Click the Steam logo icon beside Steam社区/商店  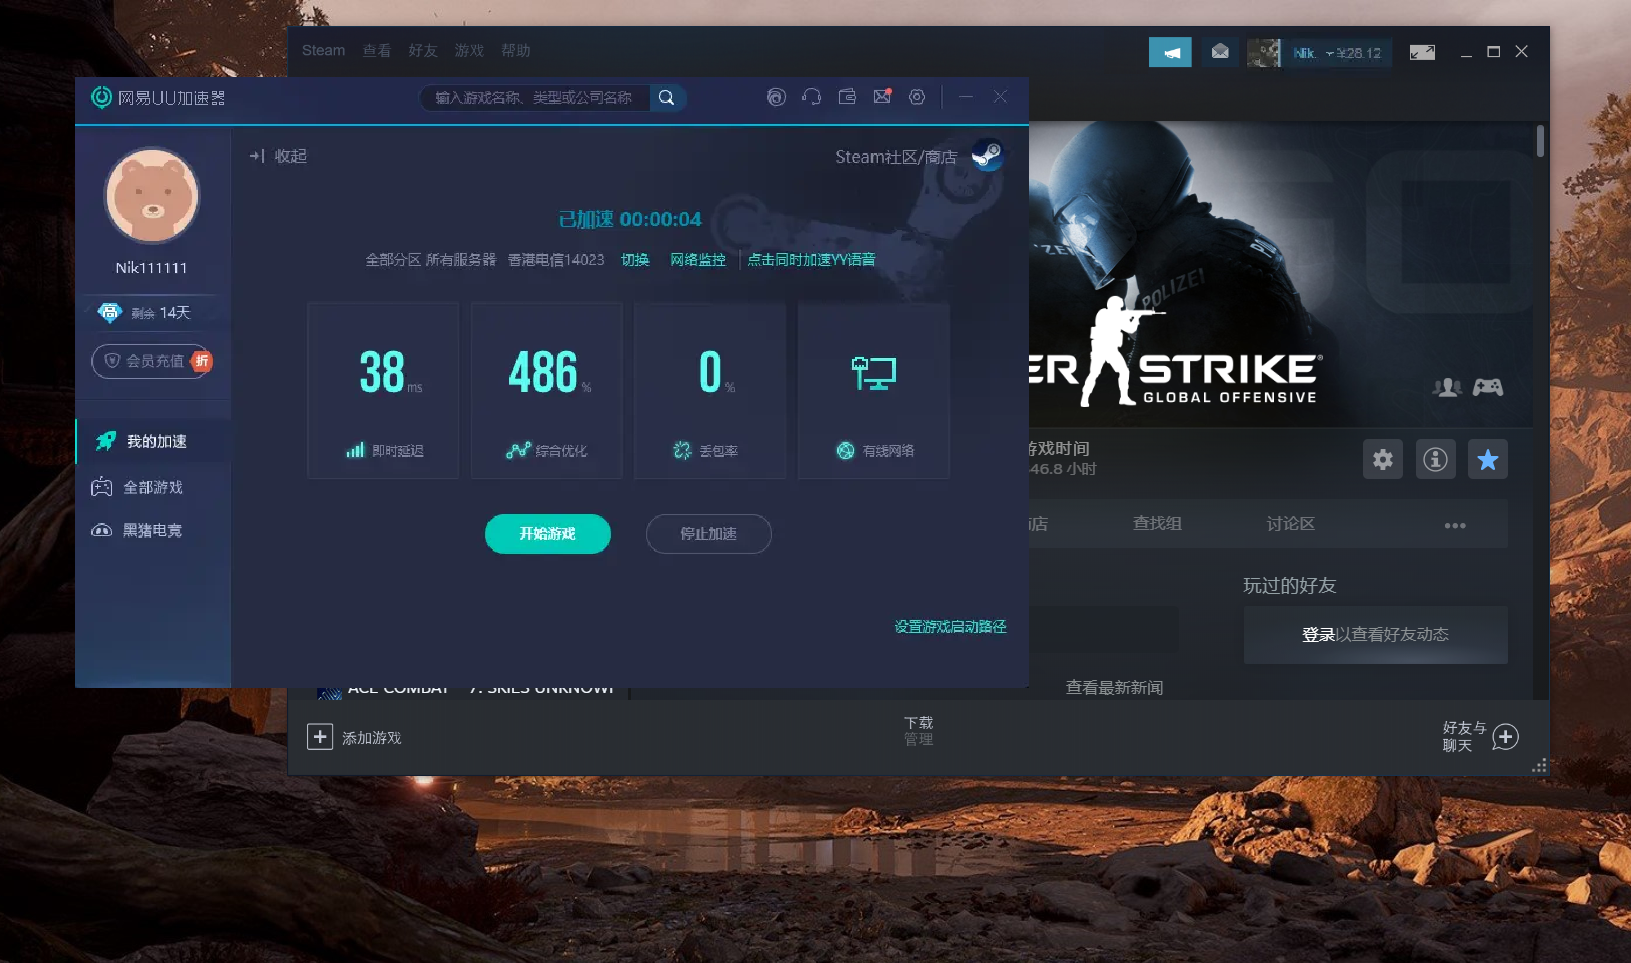988,155
